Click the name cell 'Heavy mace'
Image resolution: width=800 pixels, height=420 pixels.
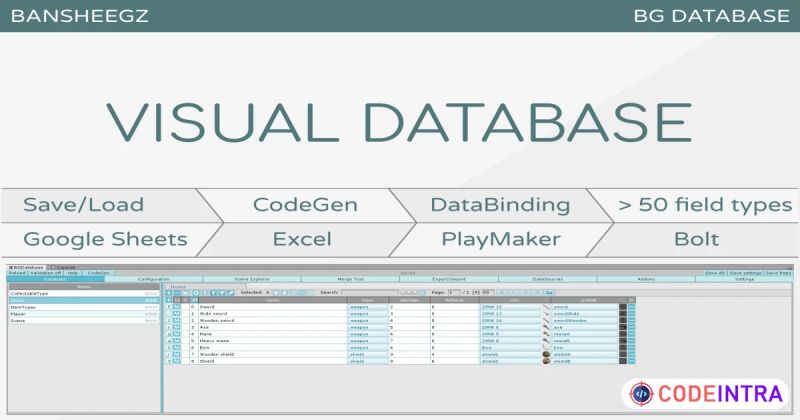point(273,340)
